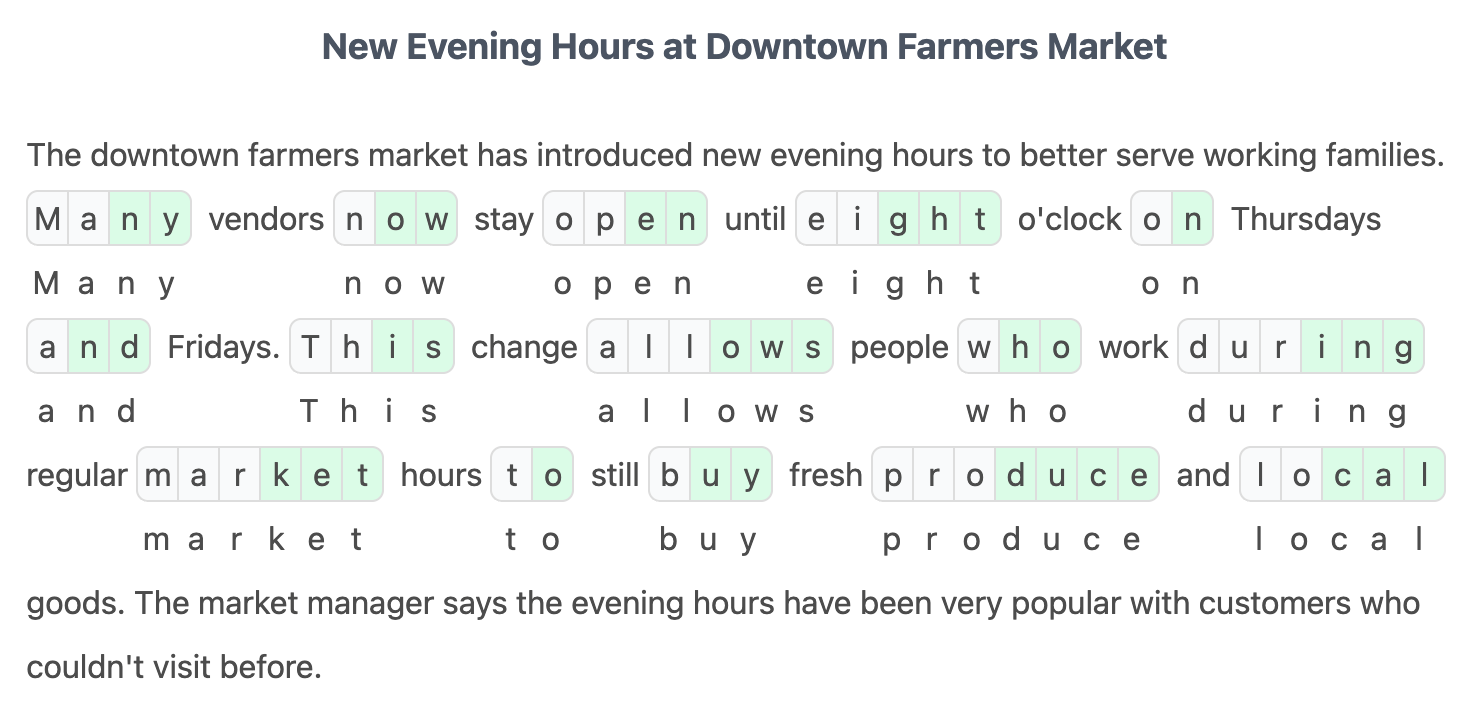1482x722 pixels.
Task: Click the 'w' letter box in allows
Action: [x=771, y=347]
